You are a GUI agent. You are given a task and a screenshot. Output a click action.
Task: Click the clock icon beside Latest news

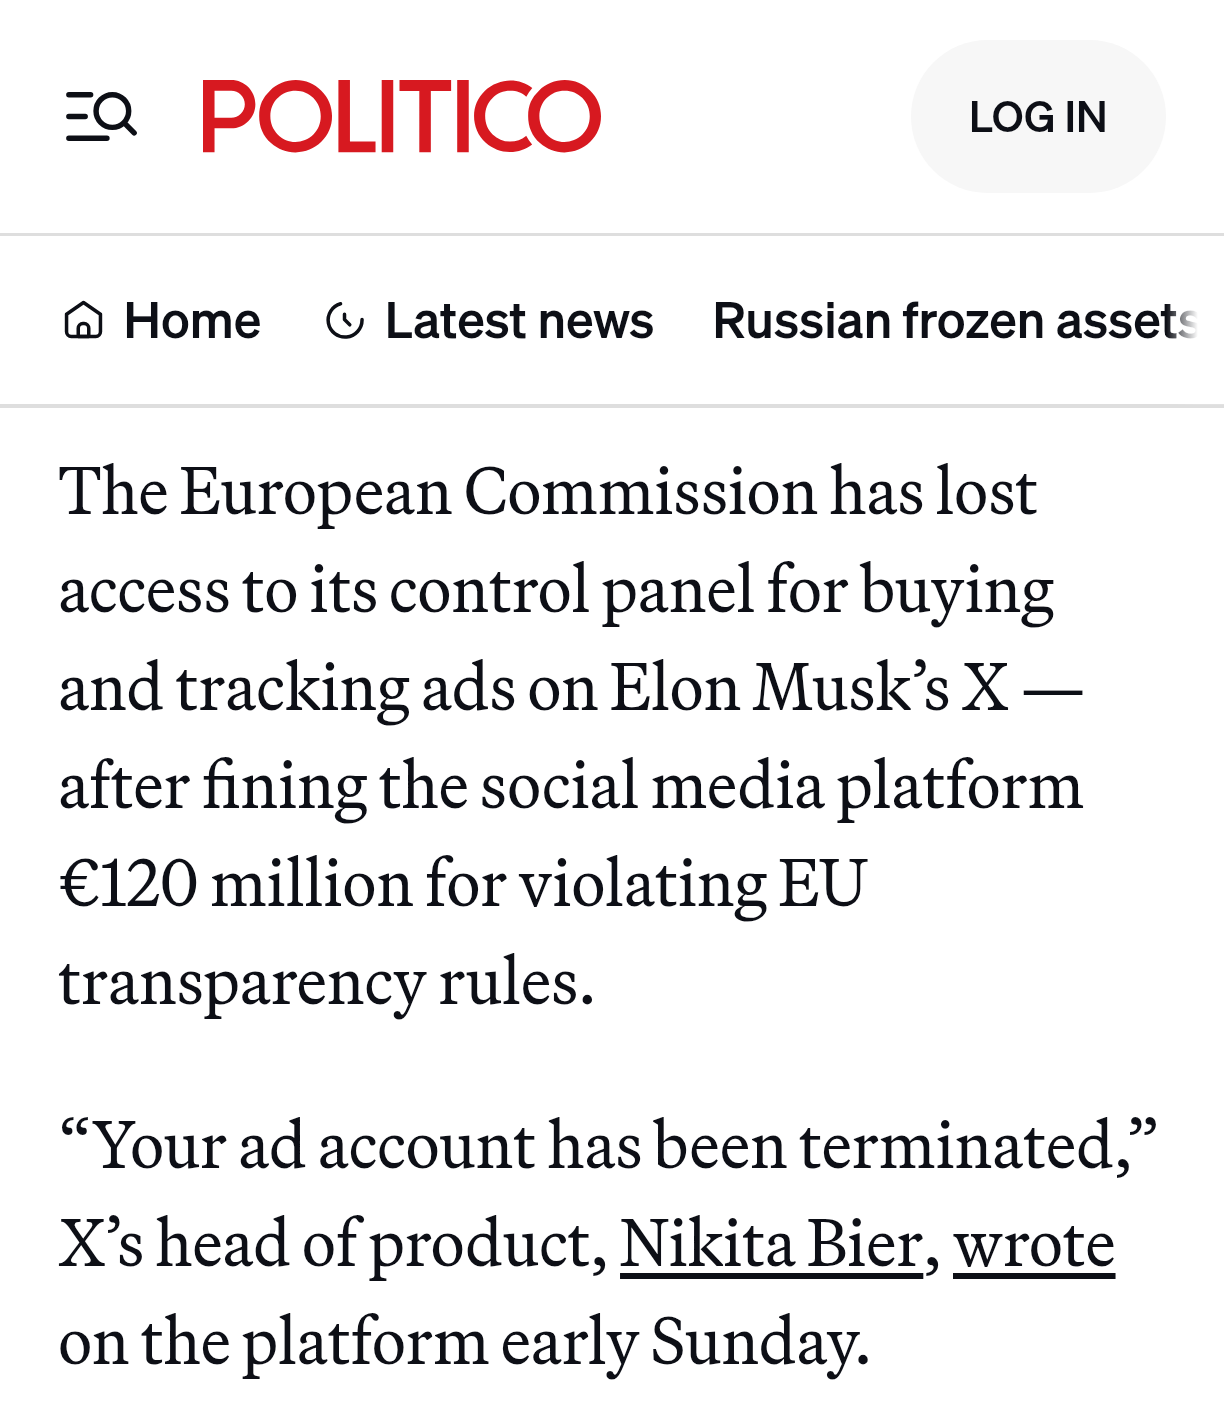[345, 321]
